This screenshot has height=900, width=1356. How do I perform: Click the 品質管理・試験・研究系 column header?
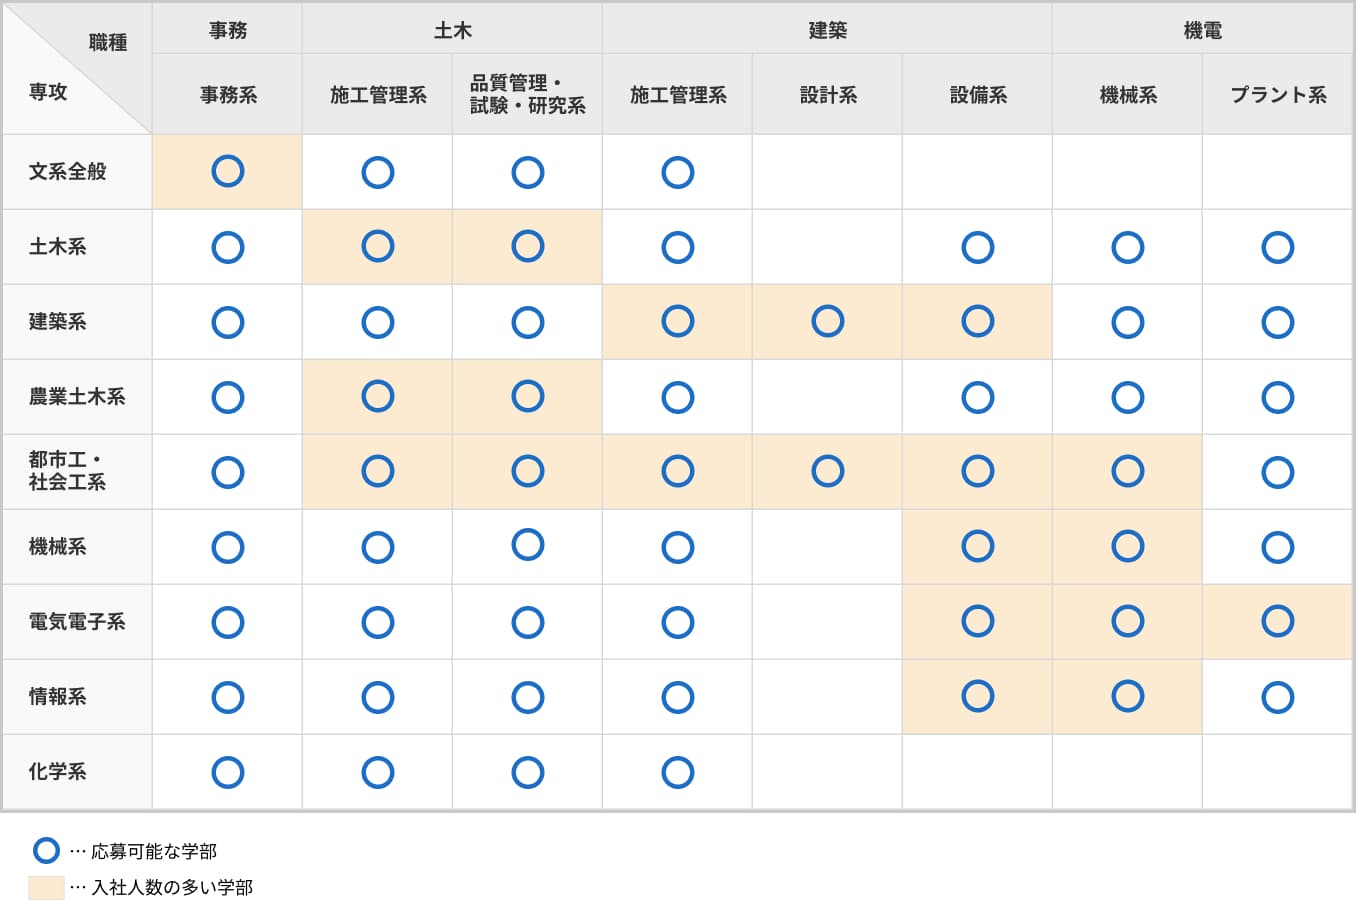tap(528, 95)
